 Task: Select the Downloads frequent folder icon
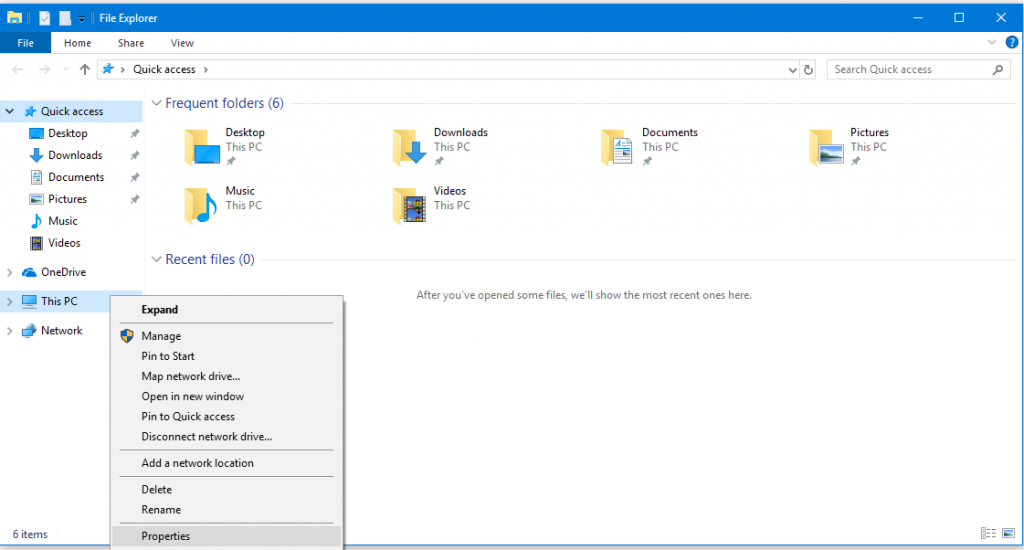tap(410, 147)
